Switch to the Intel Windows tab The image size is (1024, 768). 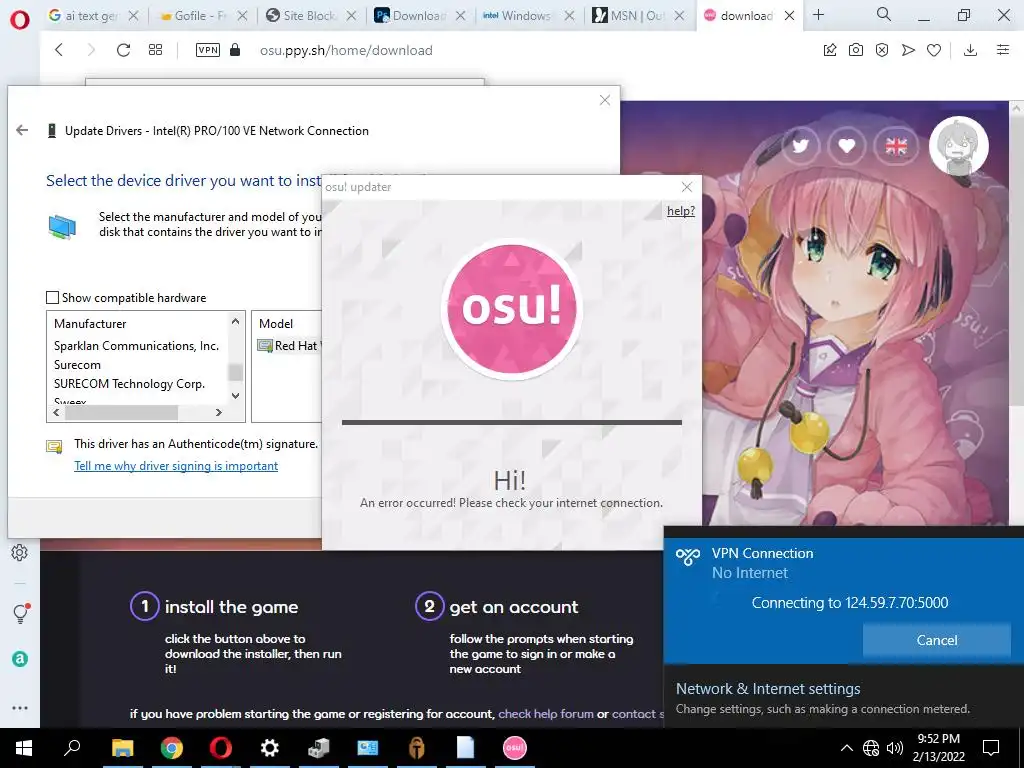[519, 16]
